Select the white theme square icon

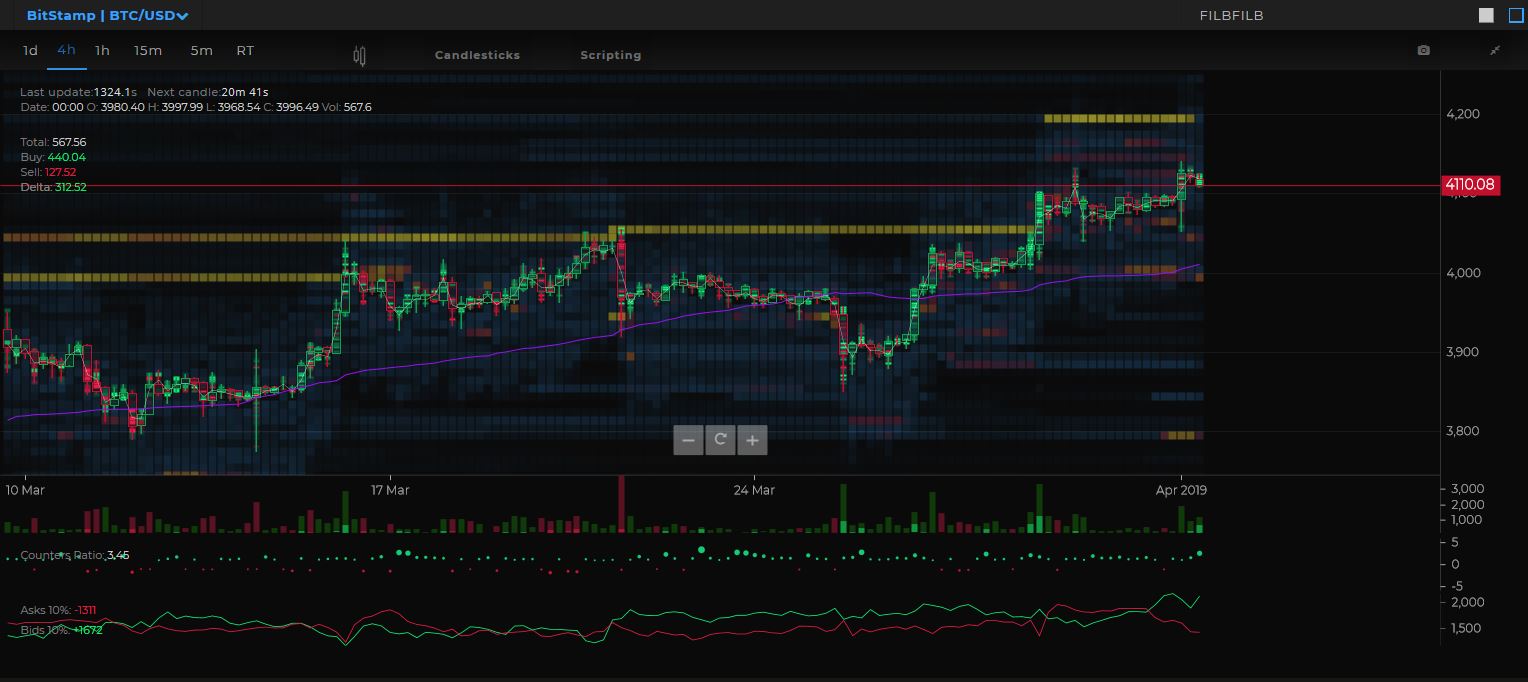click(x=1486, y=15)
